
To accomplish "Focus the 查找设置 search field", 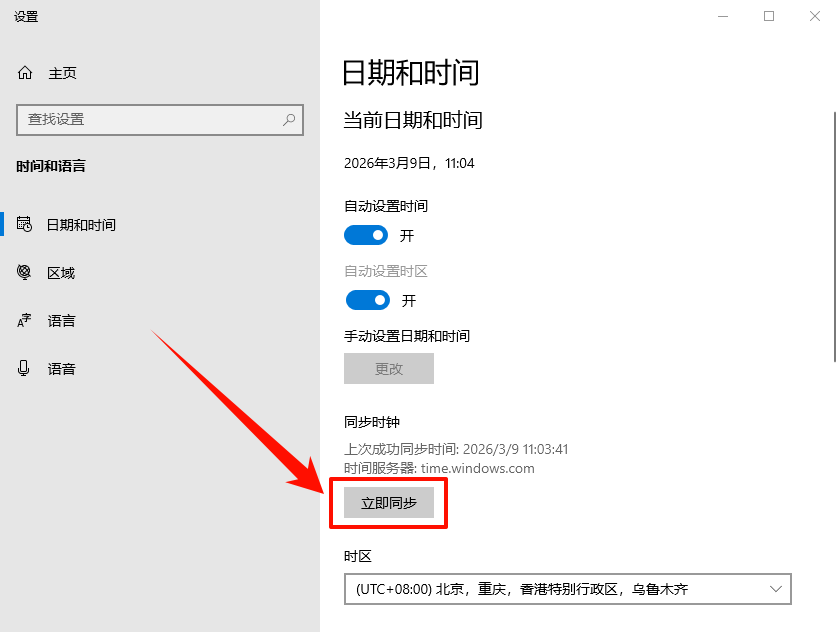I will pos(150,119).
